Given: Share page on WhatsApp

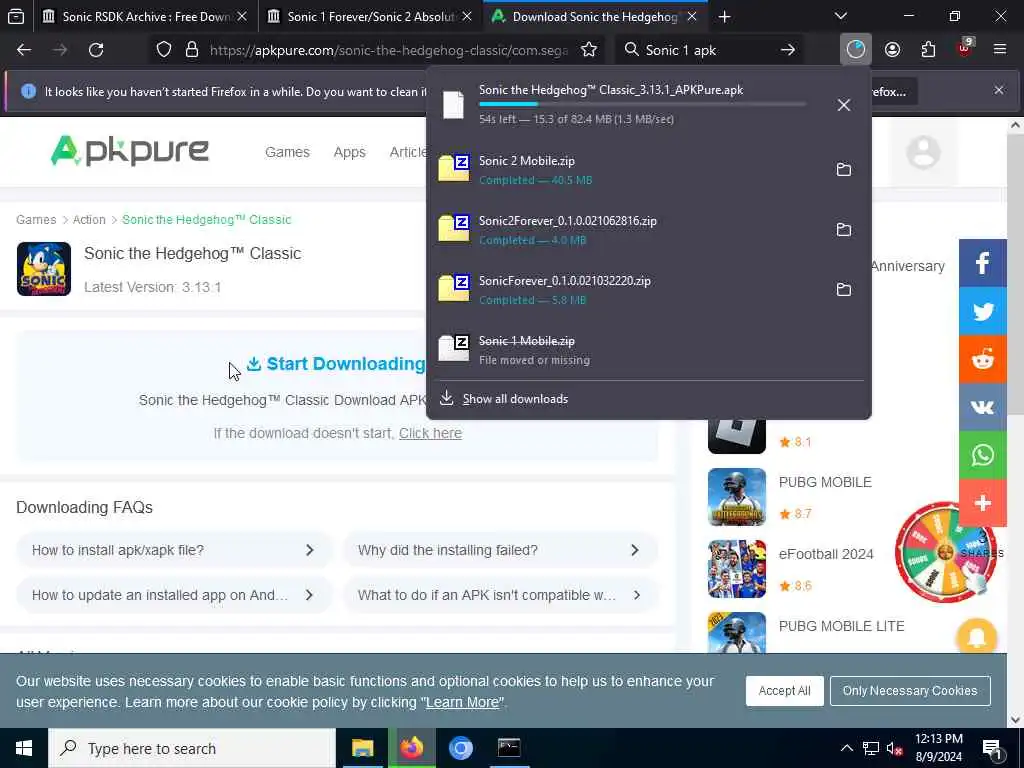Looking at the screenshot, I should [x=983, y=455].
